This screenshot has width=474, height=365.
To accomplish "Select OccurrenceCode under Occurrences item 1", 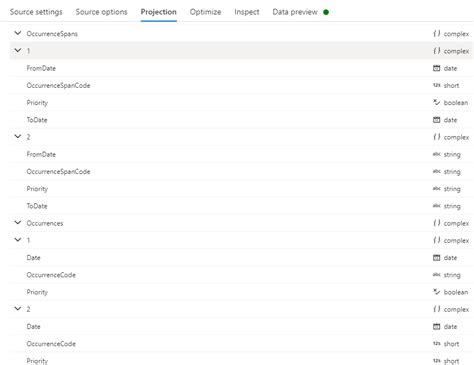I will pos(51,275).
